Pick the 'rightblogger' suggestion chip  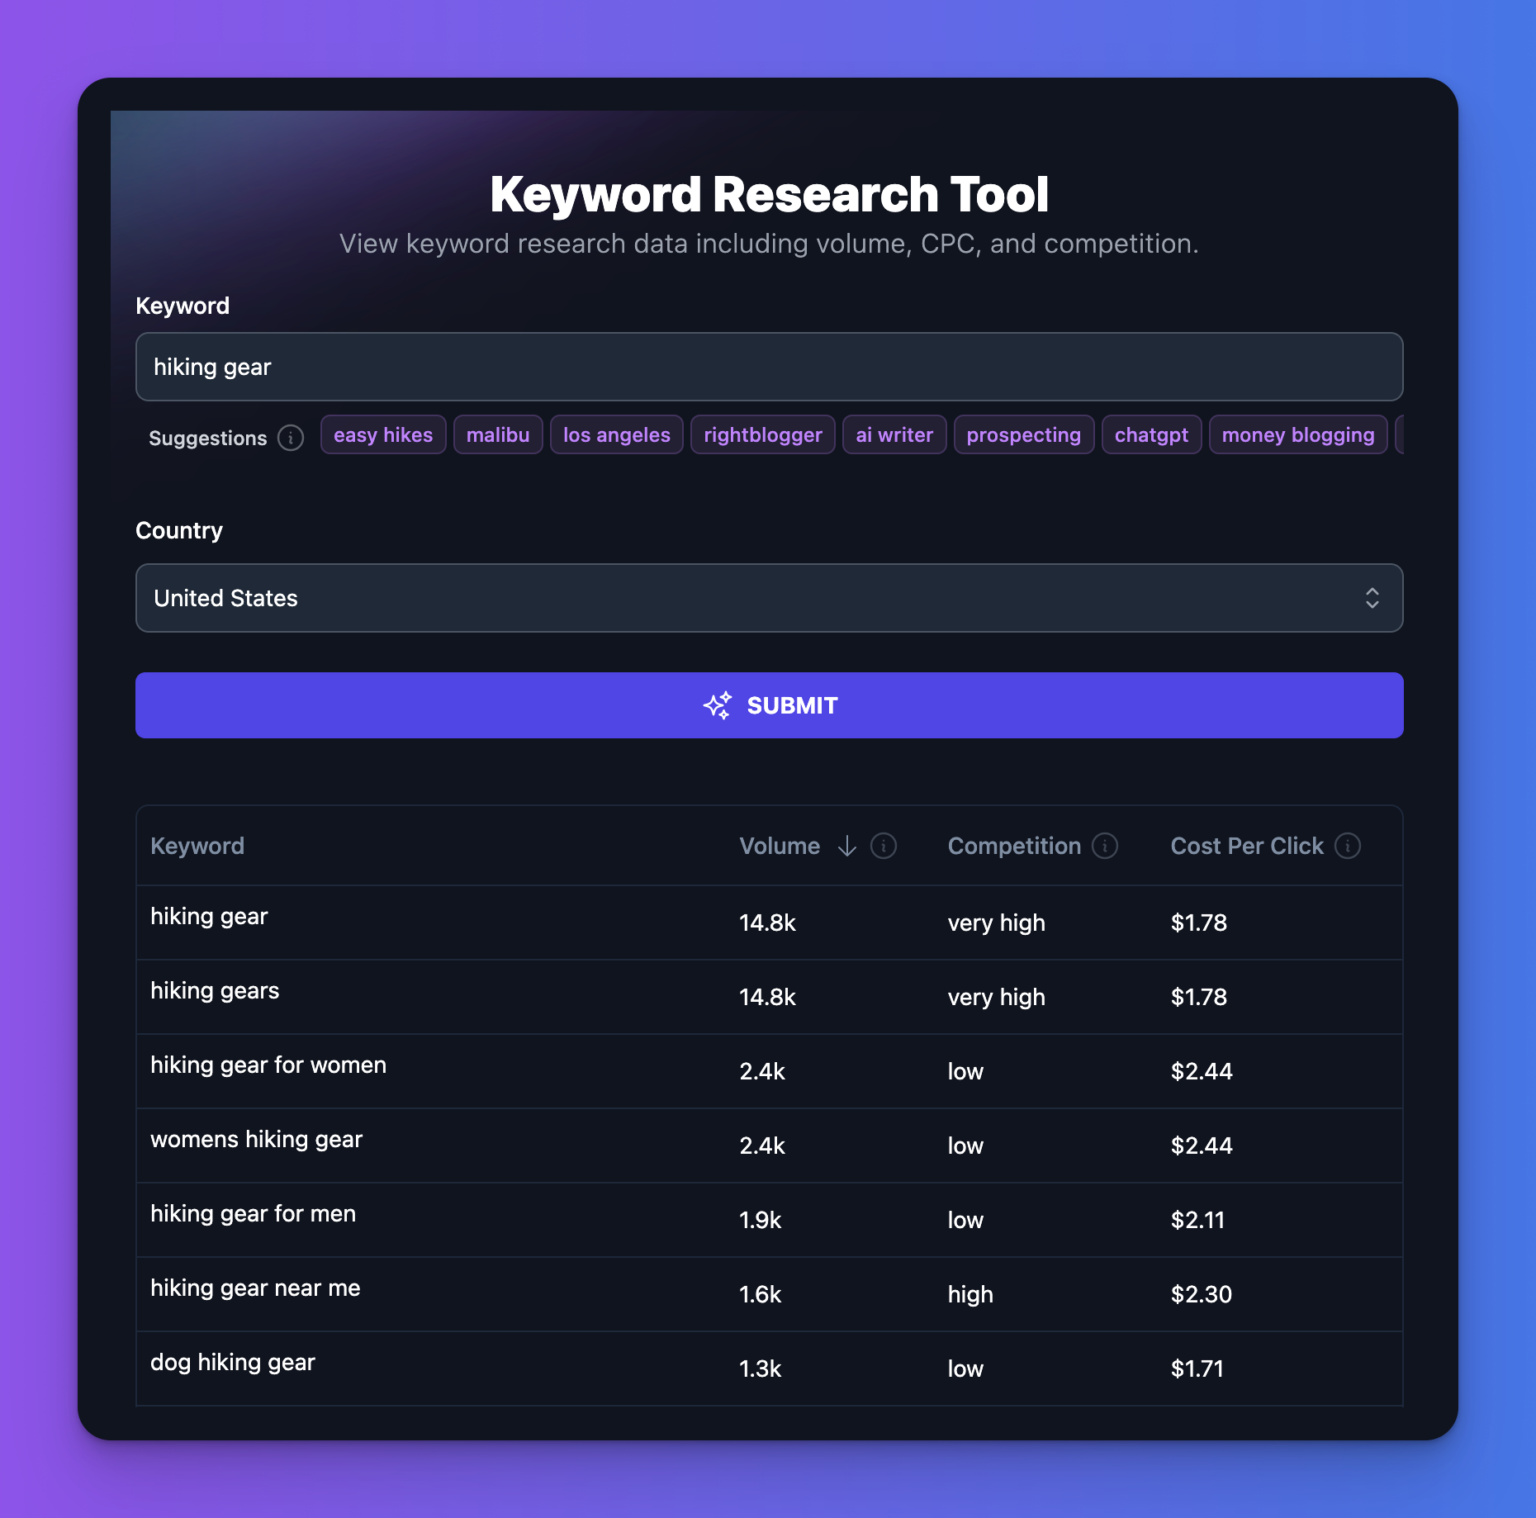762,434
